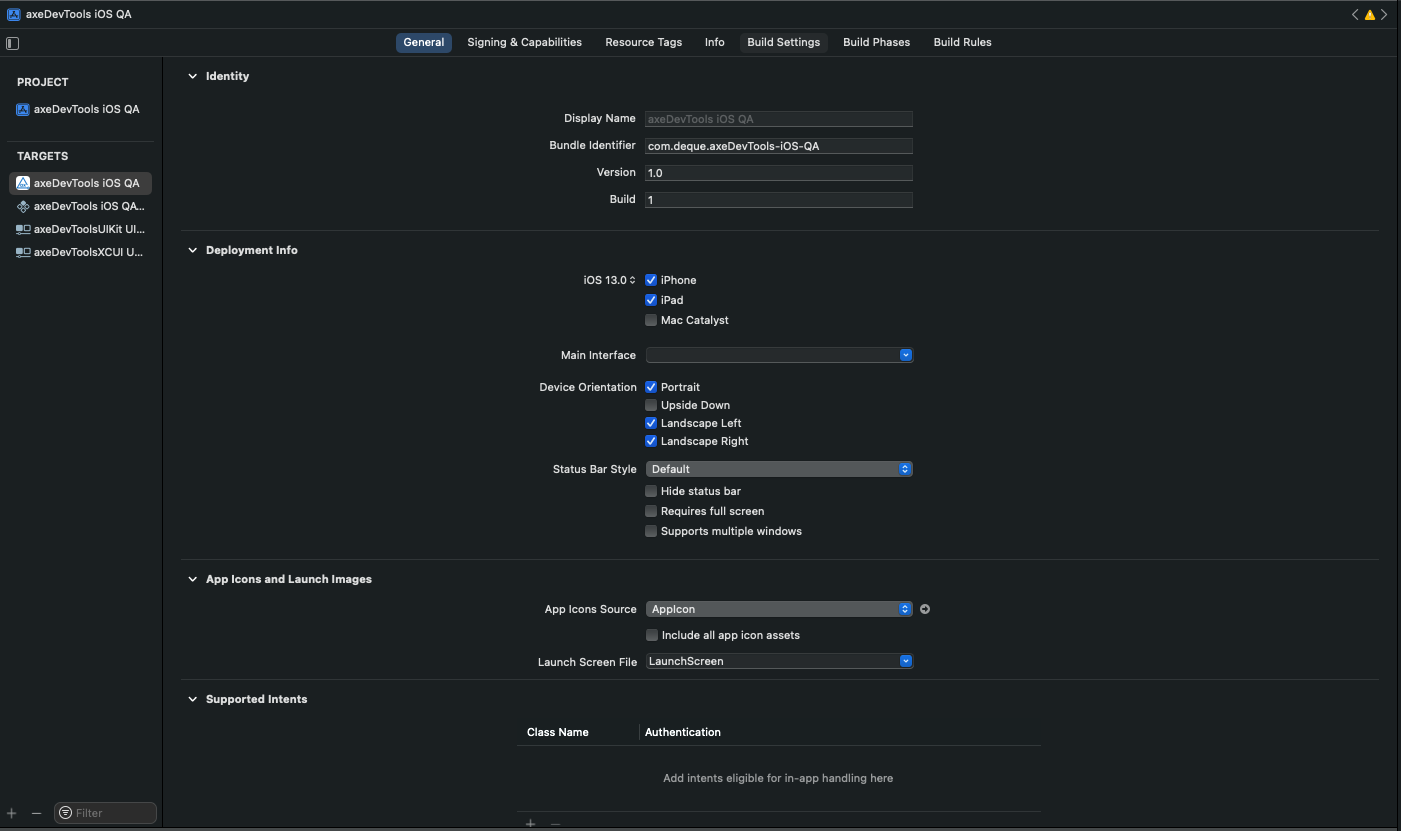1401x831 pixels.
Task: Open the Signing & Capabilities tab
Action: 524,42
